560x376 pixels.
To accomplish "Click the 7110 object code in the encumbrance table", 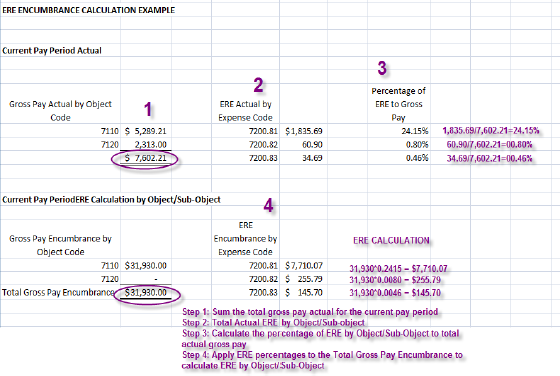I will tap(110, 266).
